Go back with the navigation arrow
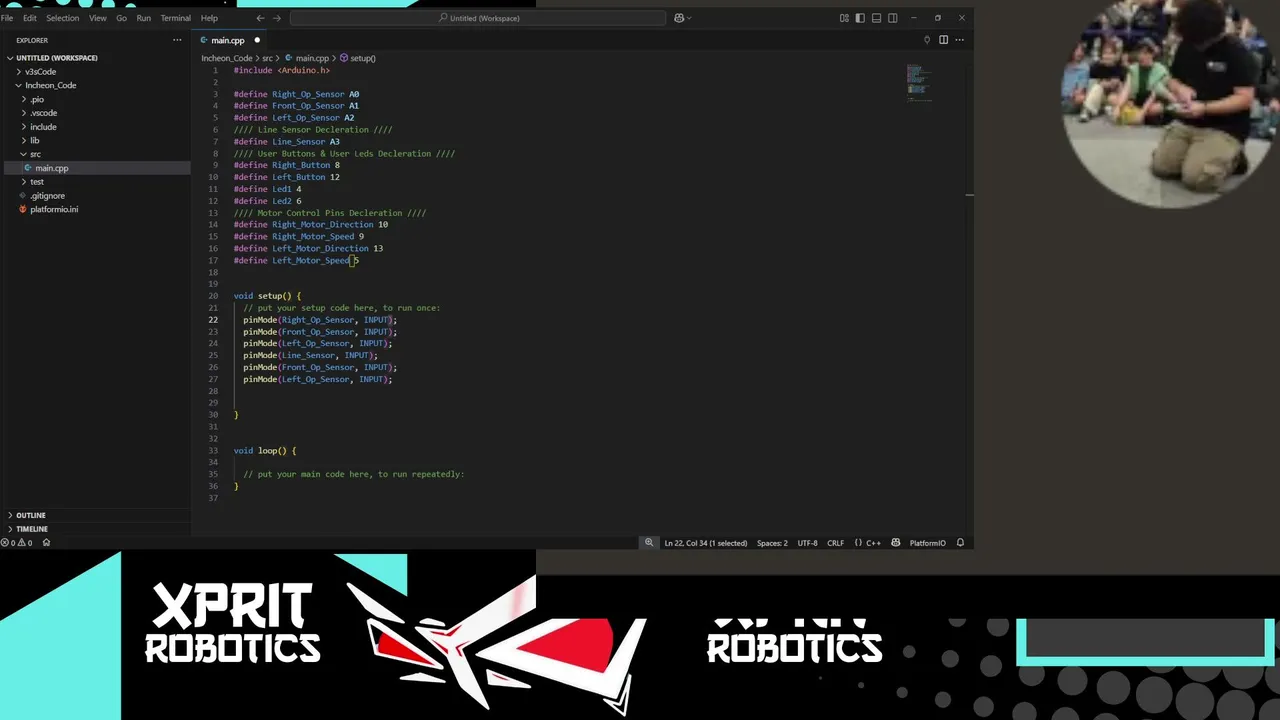The width and height of the screenshot is (1280, 720). click(260, 18)
